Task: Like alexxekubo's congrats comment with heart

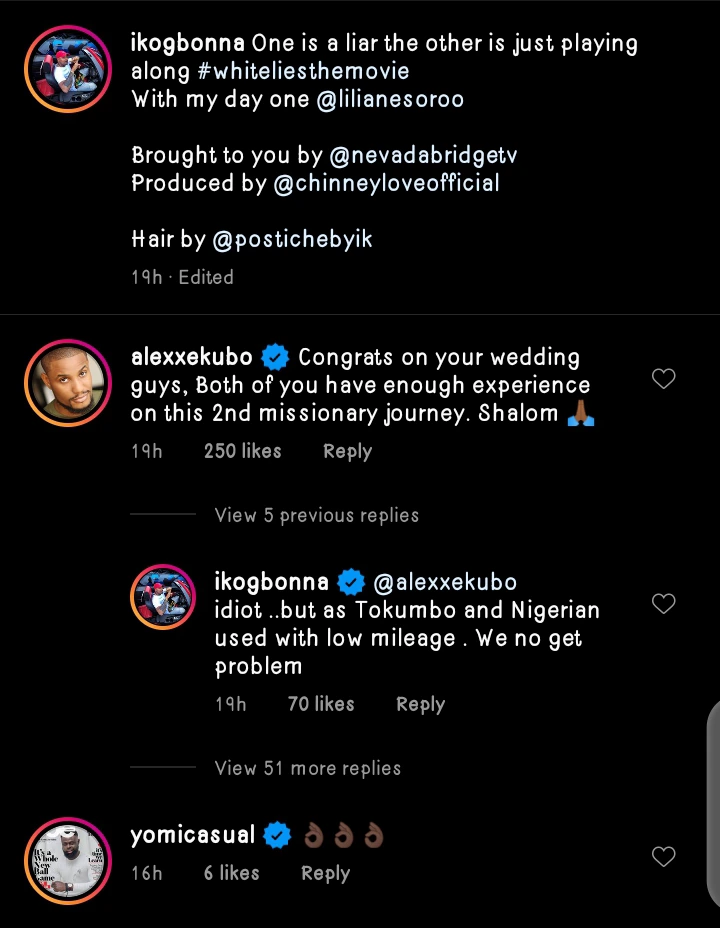Action: coord(663,379)
